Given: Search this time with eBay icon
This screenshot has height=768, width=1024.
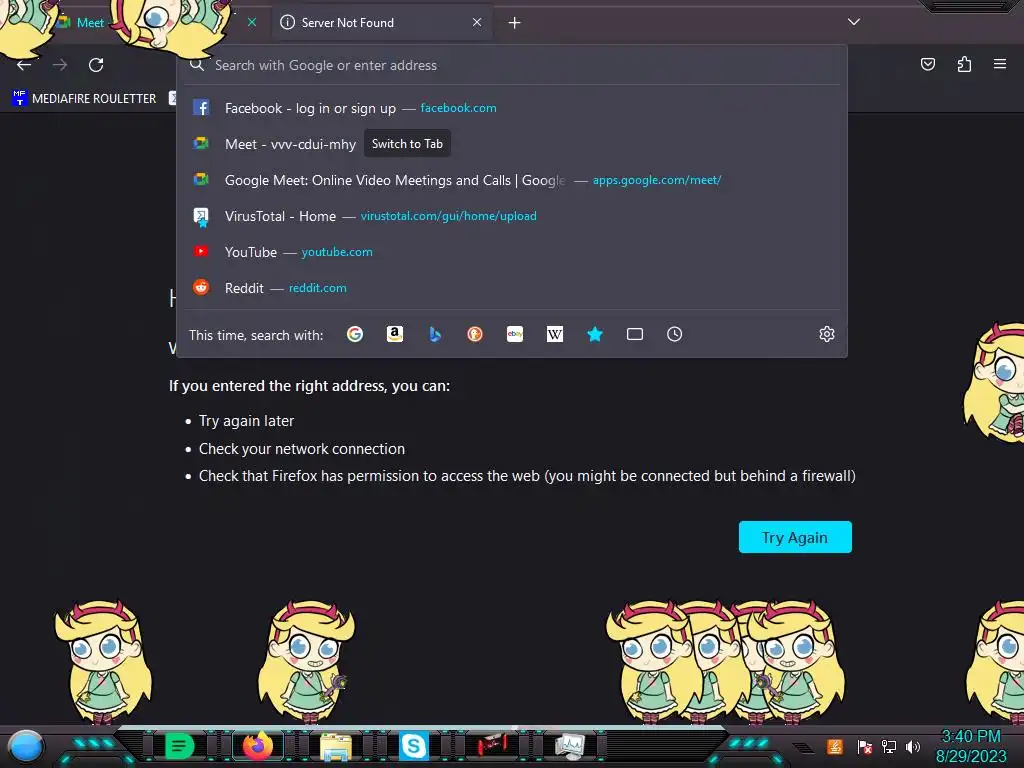Looking at the screenshot, I should (515, 334).
